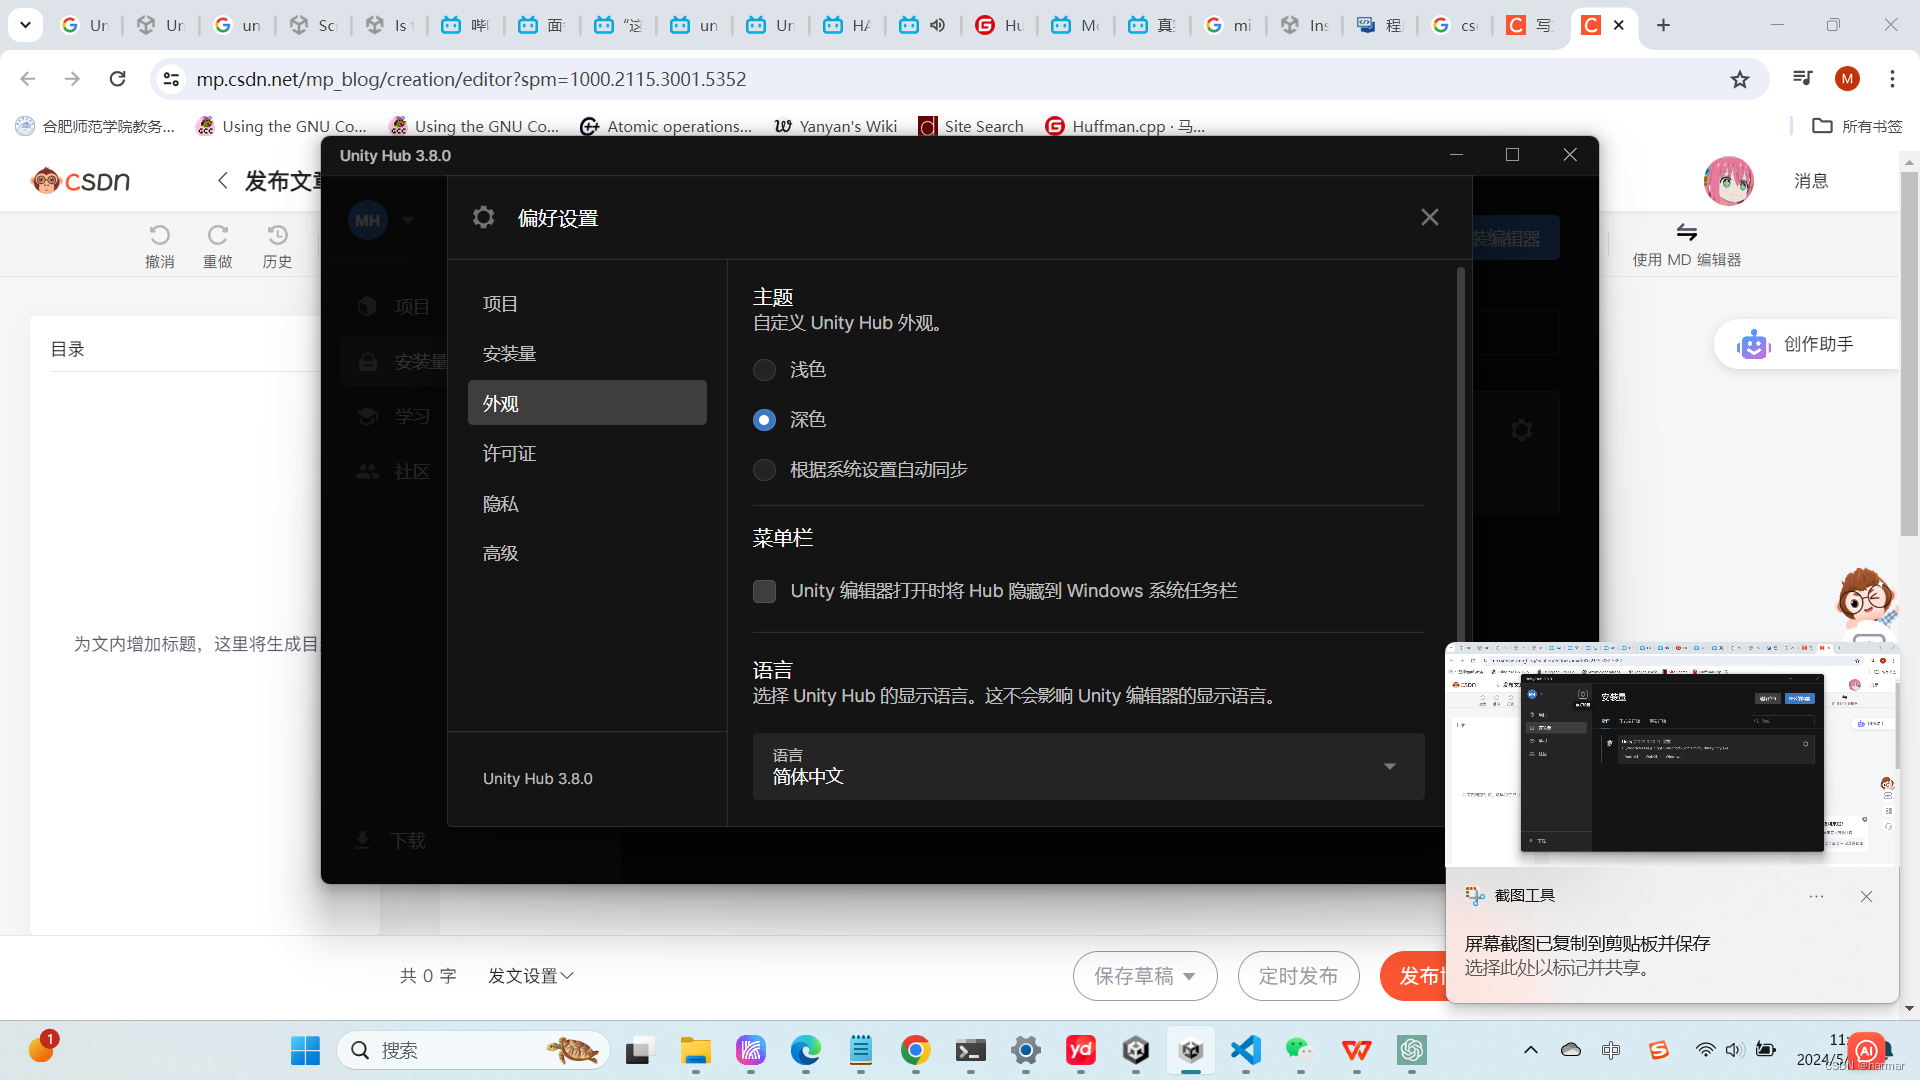Screen dimensions: 1920x1080
Task: Open the 语言 简体中文 language dropdown
Action: [1088, 766]
